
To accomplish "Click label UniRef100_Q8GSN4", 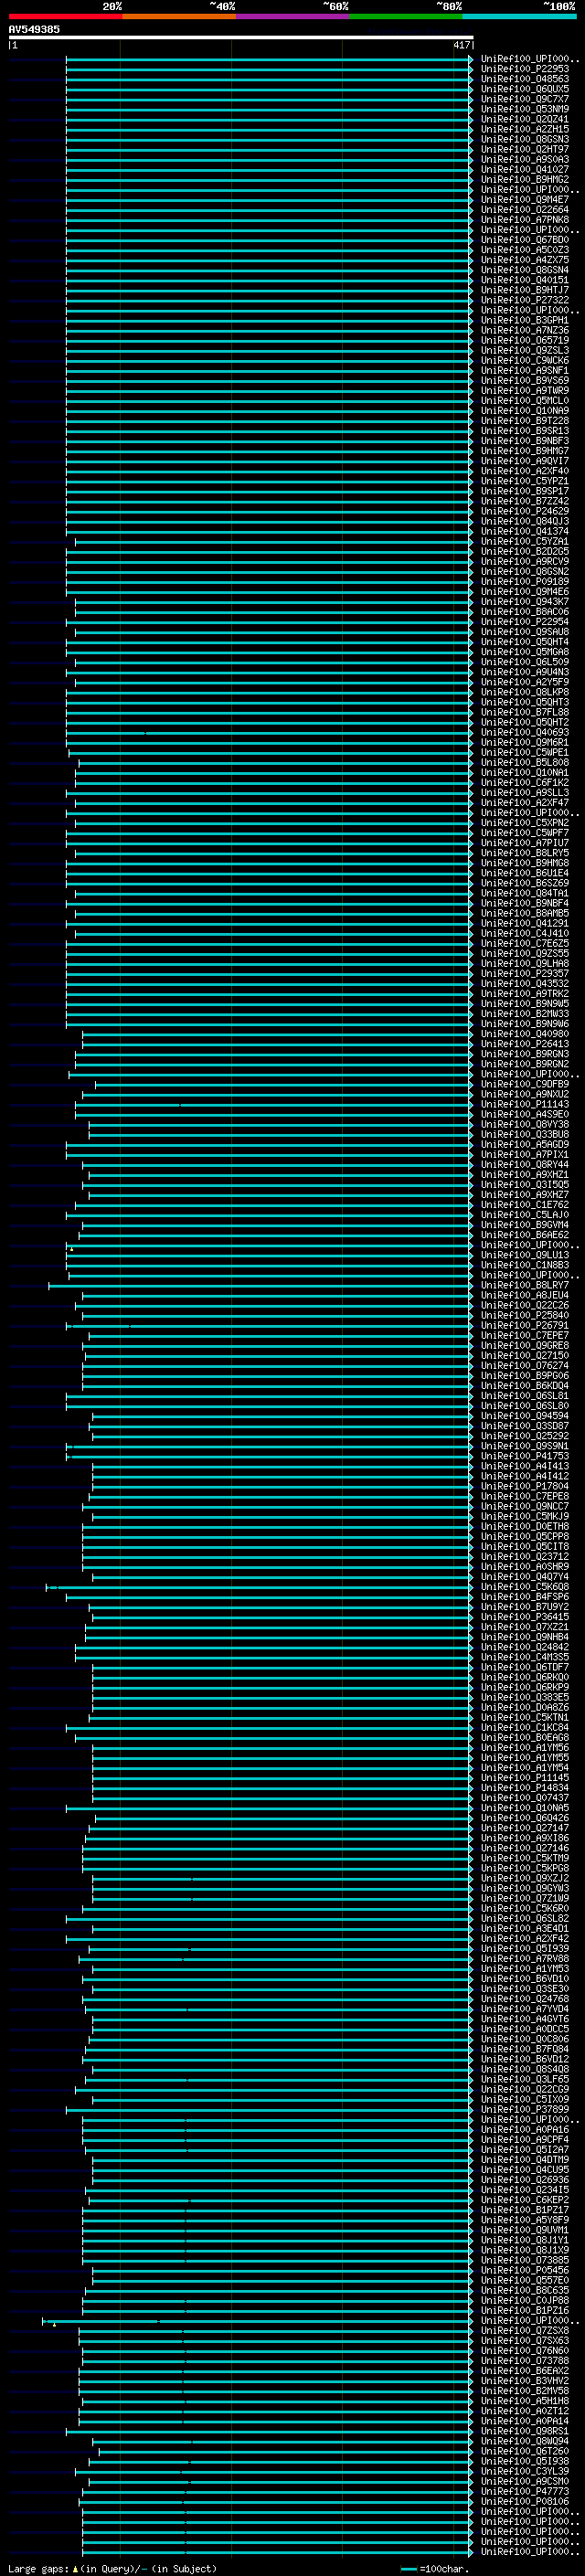I will click(x=525, y=270).
